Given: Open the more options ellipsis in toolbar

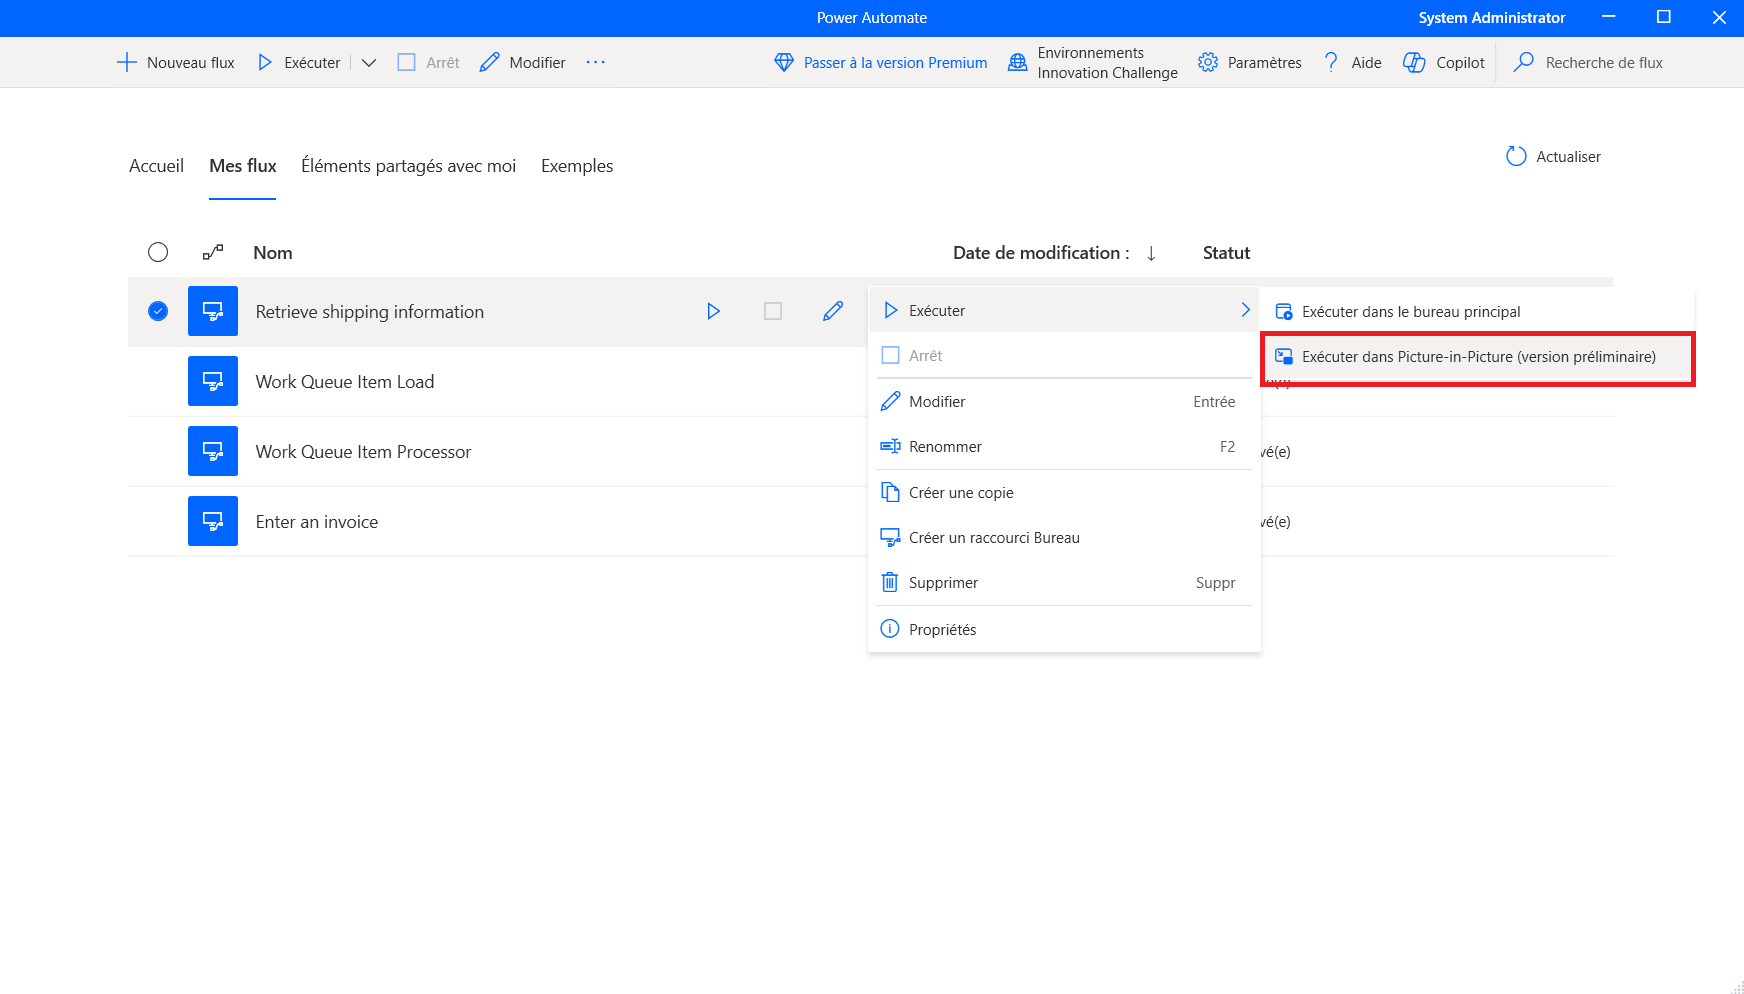Looking at the screenshot, I should tap(596, 62).
